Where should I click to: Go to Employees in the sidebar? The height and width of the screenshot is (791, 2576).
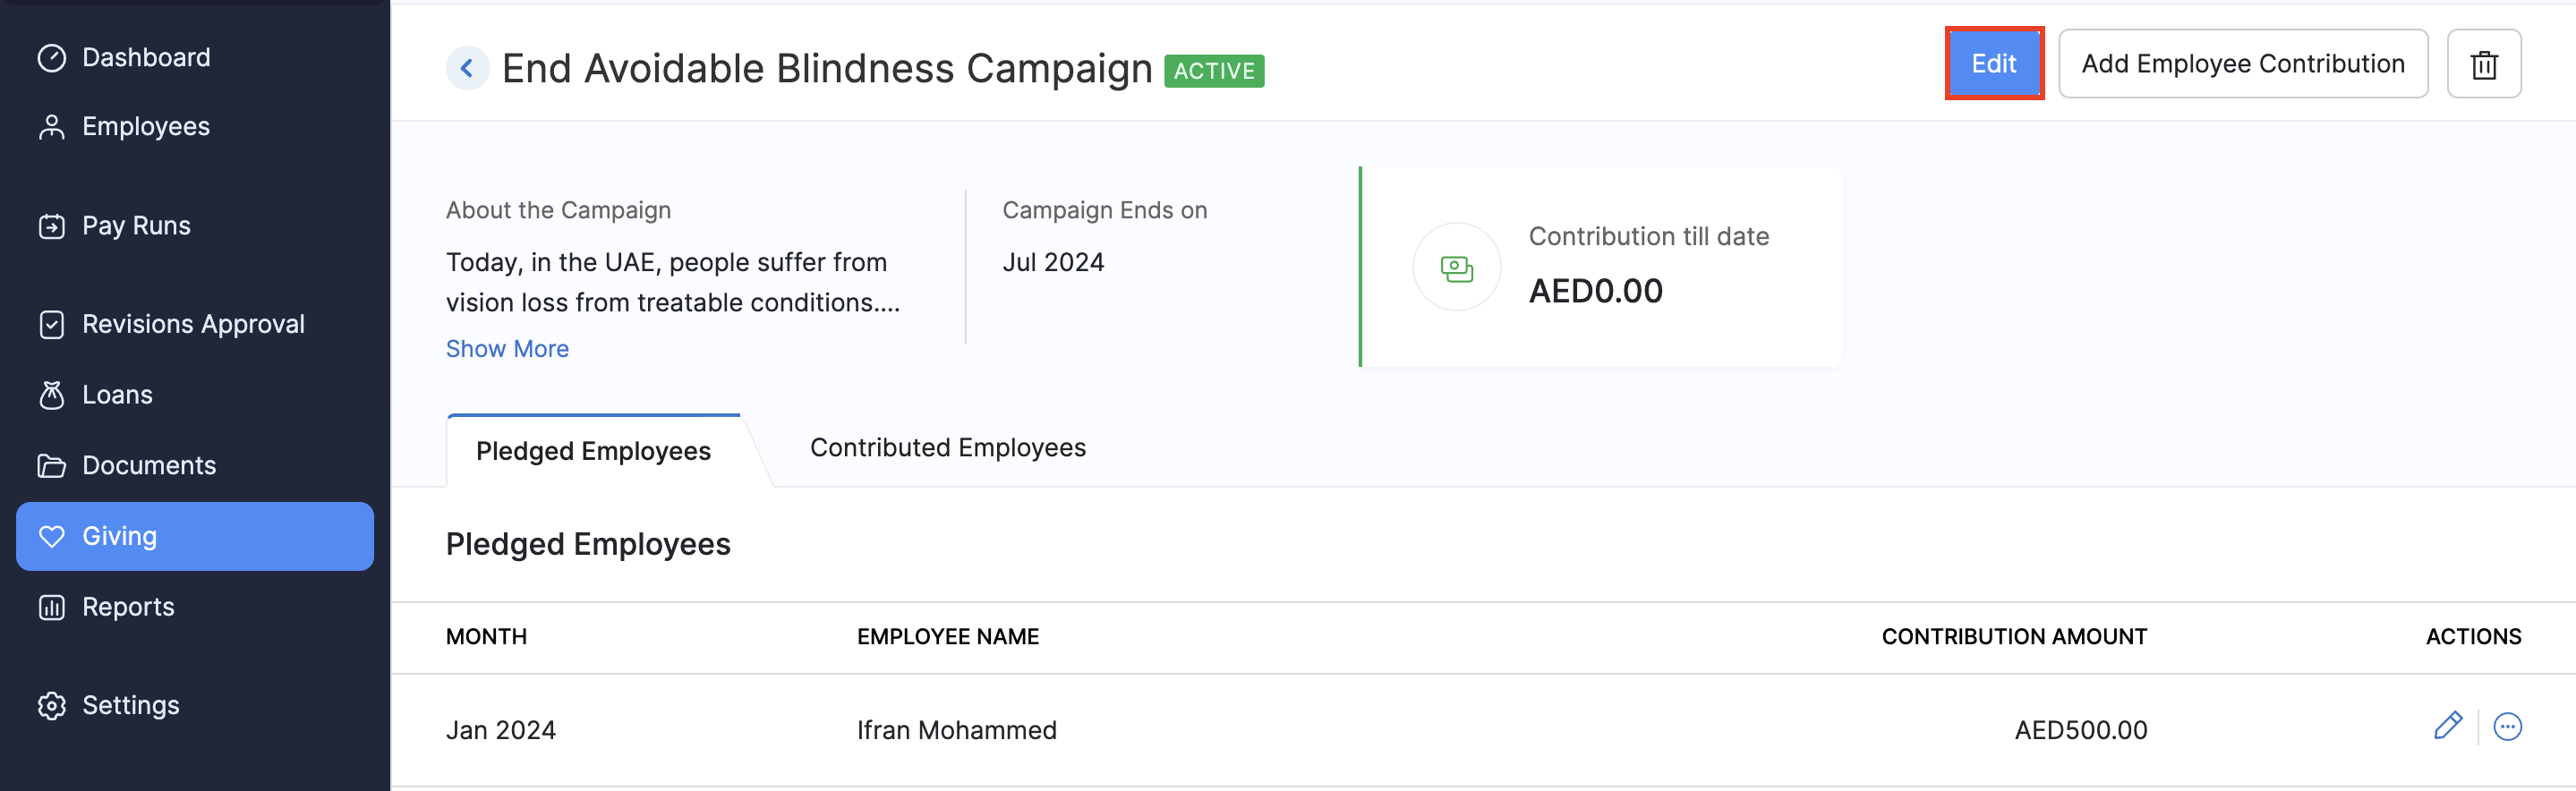[146, 127]
